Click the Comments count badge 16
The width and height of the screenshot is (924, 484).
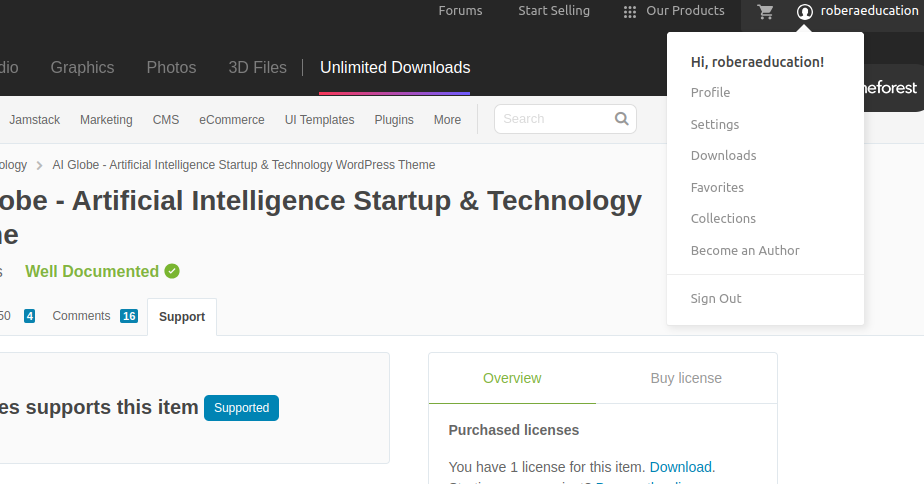129,316
